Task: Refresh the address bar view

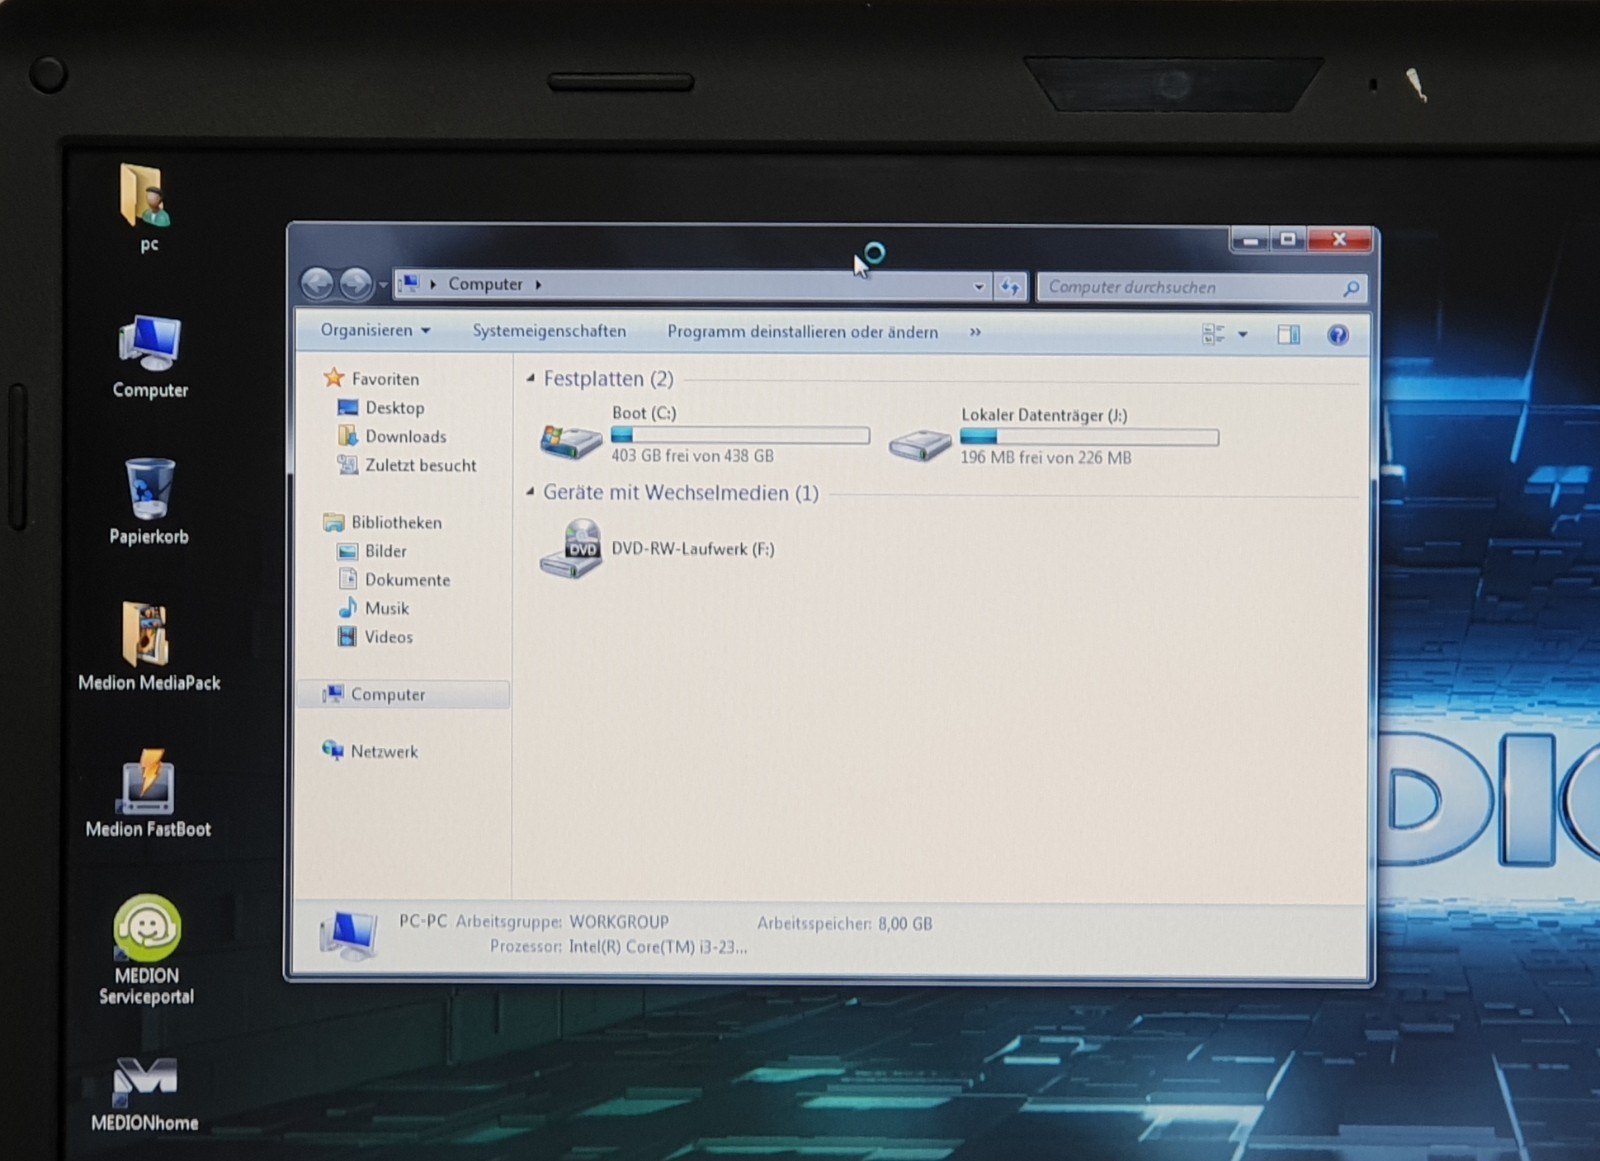Action: pos(1010,287)
